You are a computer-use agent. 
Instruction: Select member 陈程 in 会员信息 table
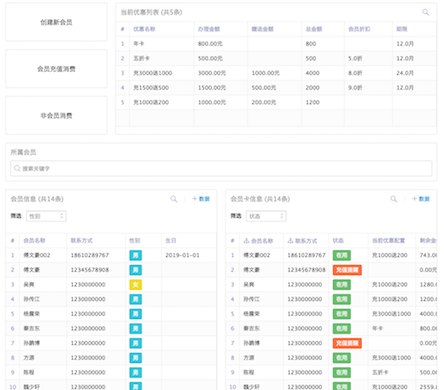click(29, 373)
